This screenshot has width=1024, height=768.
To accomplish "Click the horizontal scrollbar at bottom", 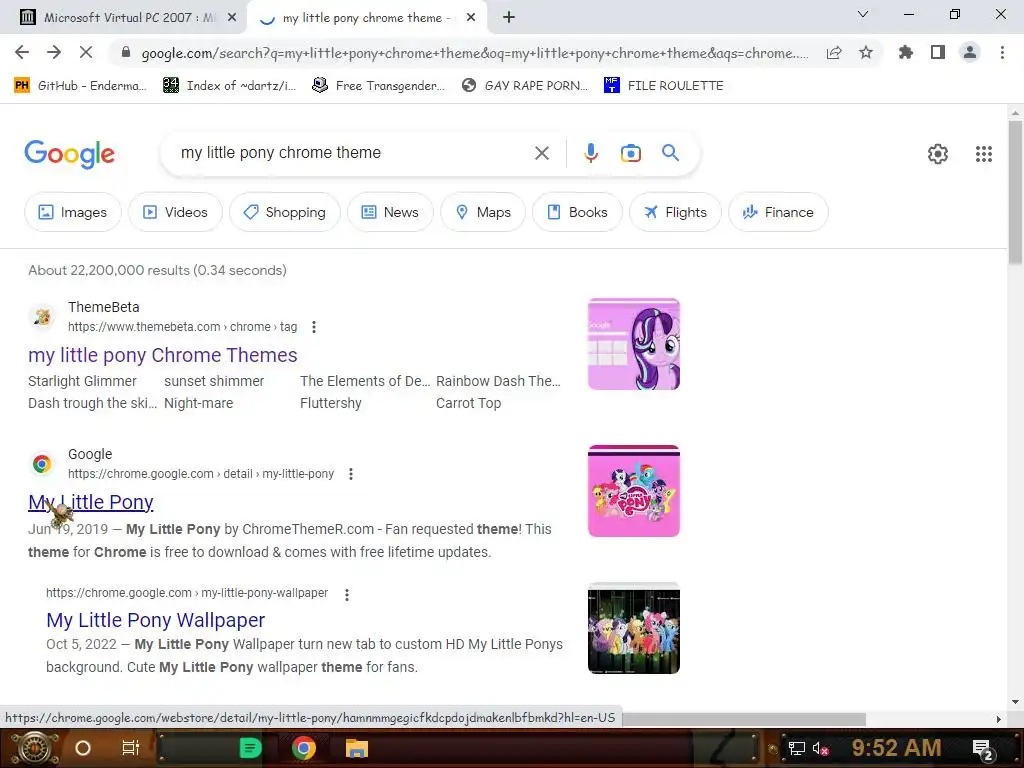I will [744, 719].
